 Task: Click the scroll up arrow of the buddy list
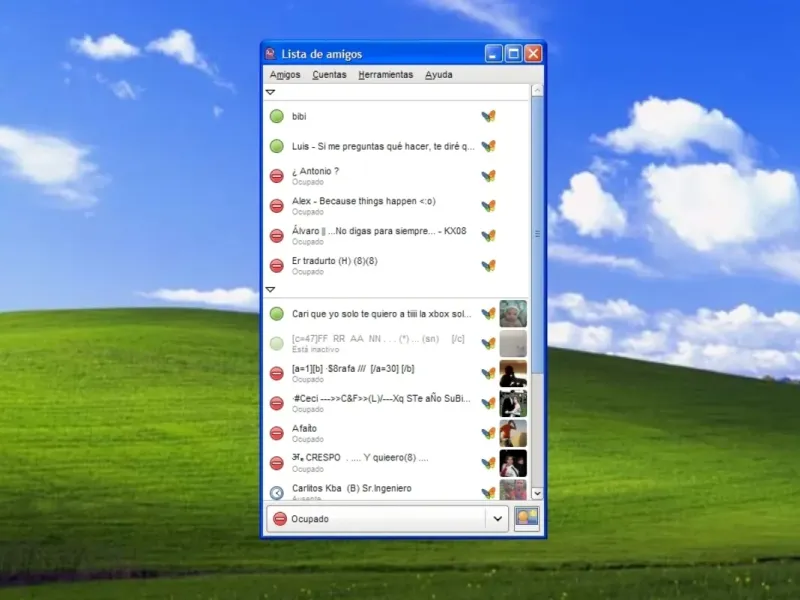point(537,91)
